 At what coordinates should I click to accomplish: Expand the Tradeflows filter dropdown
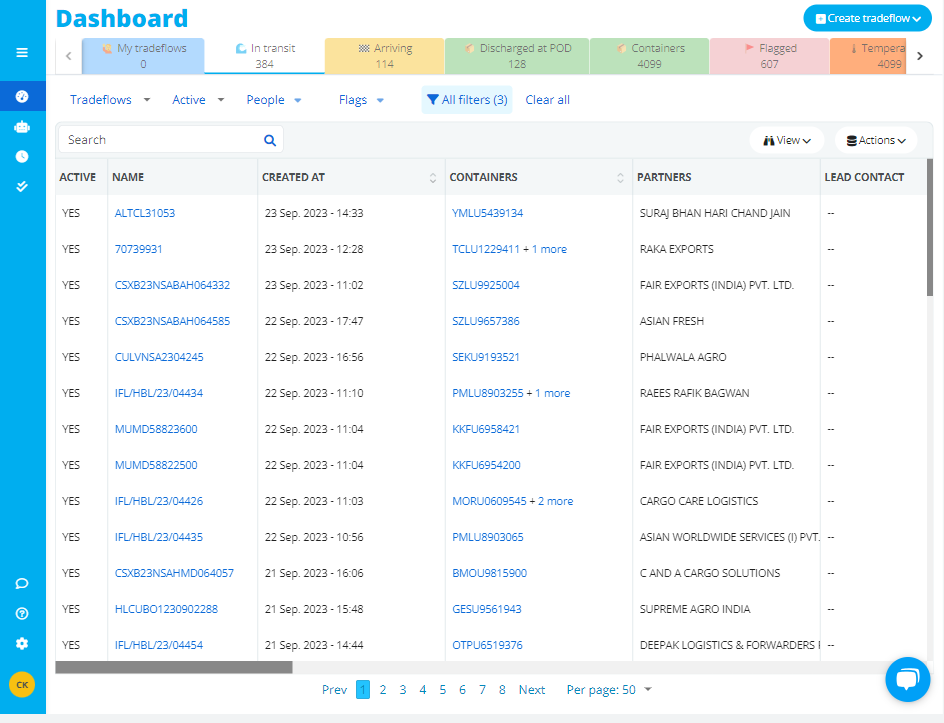110,100
